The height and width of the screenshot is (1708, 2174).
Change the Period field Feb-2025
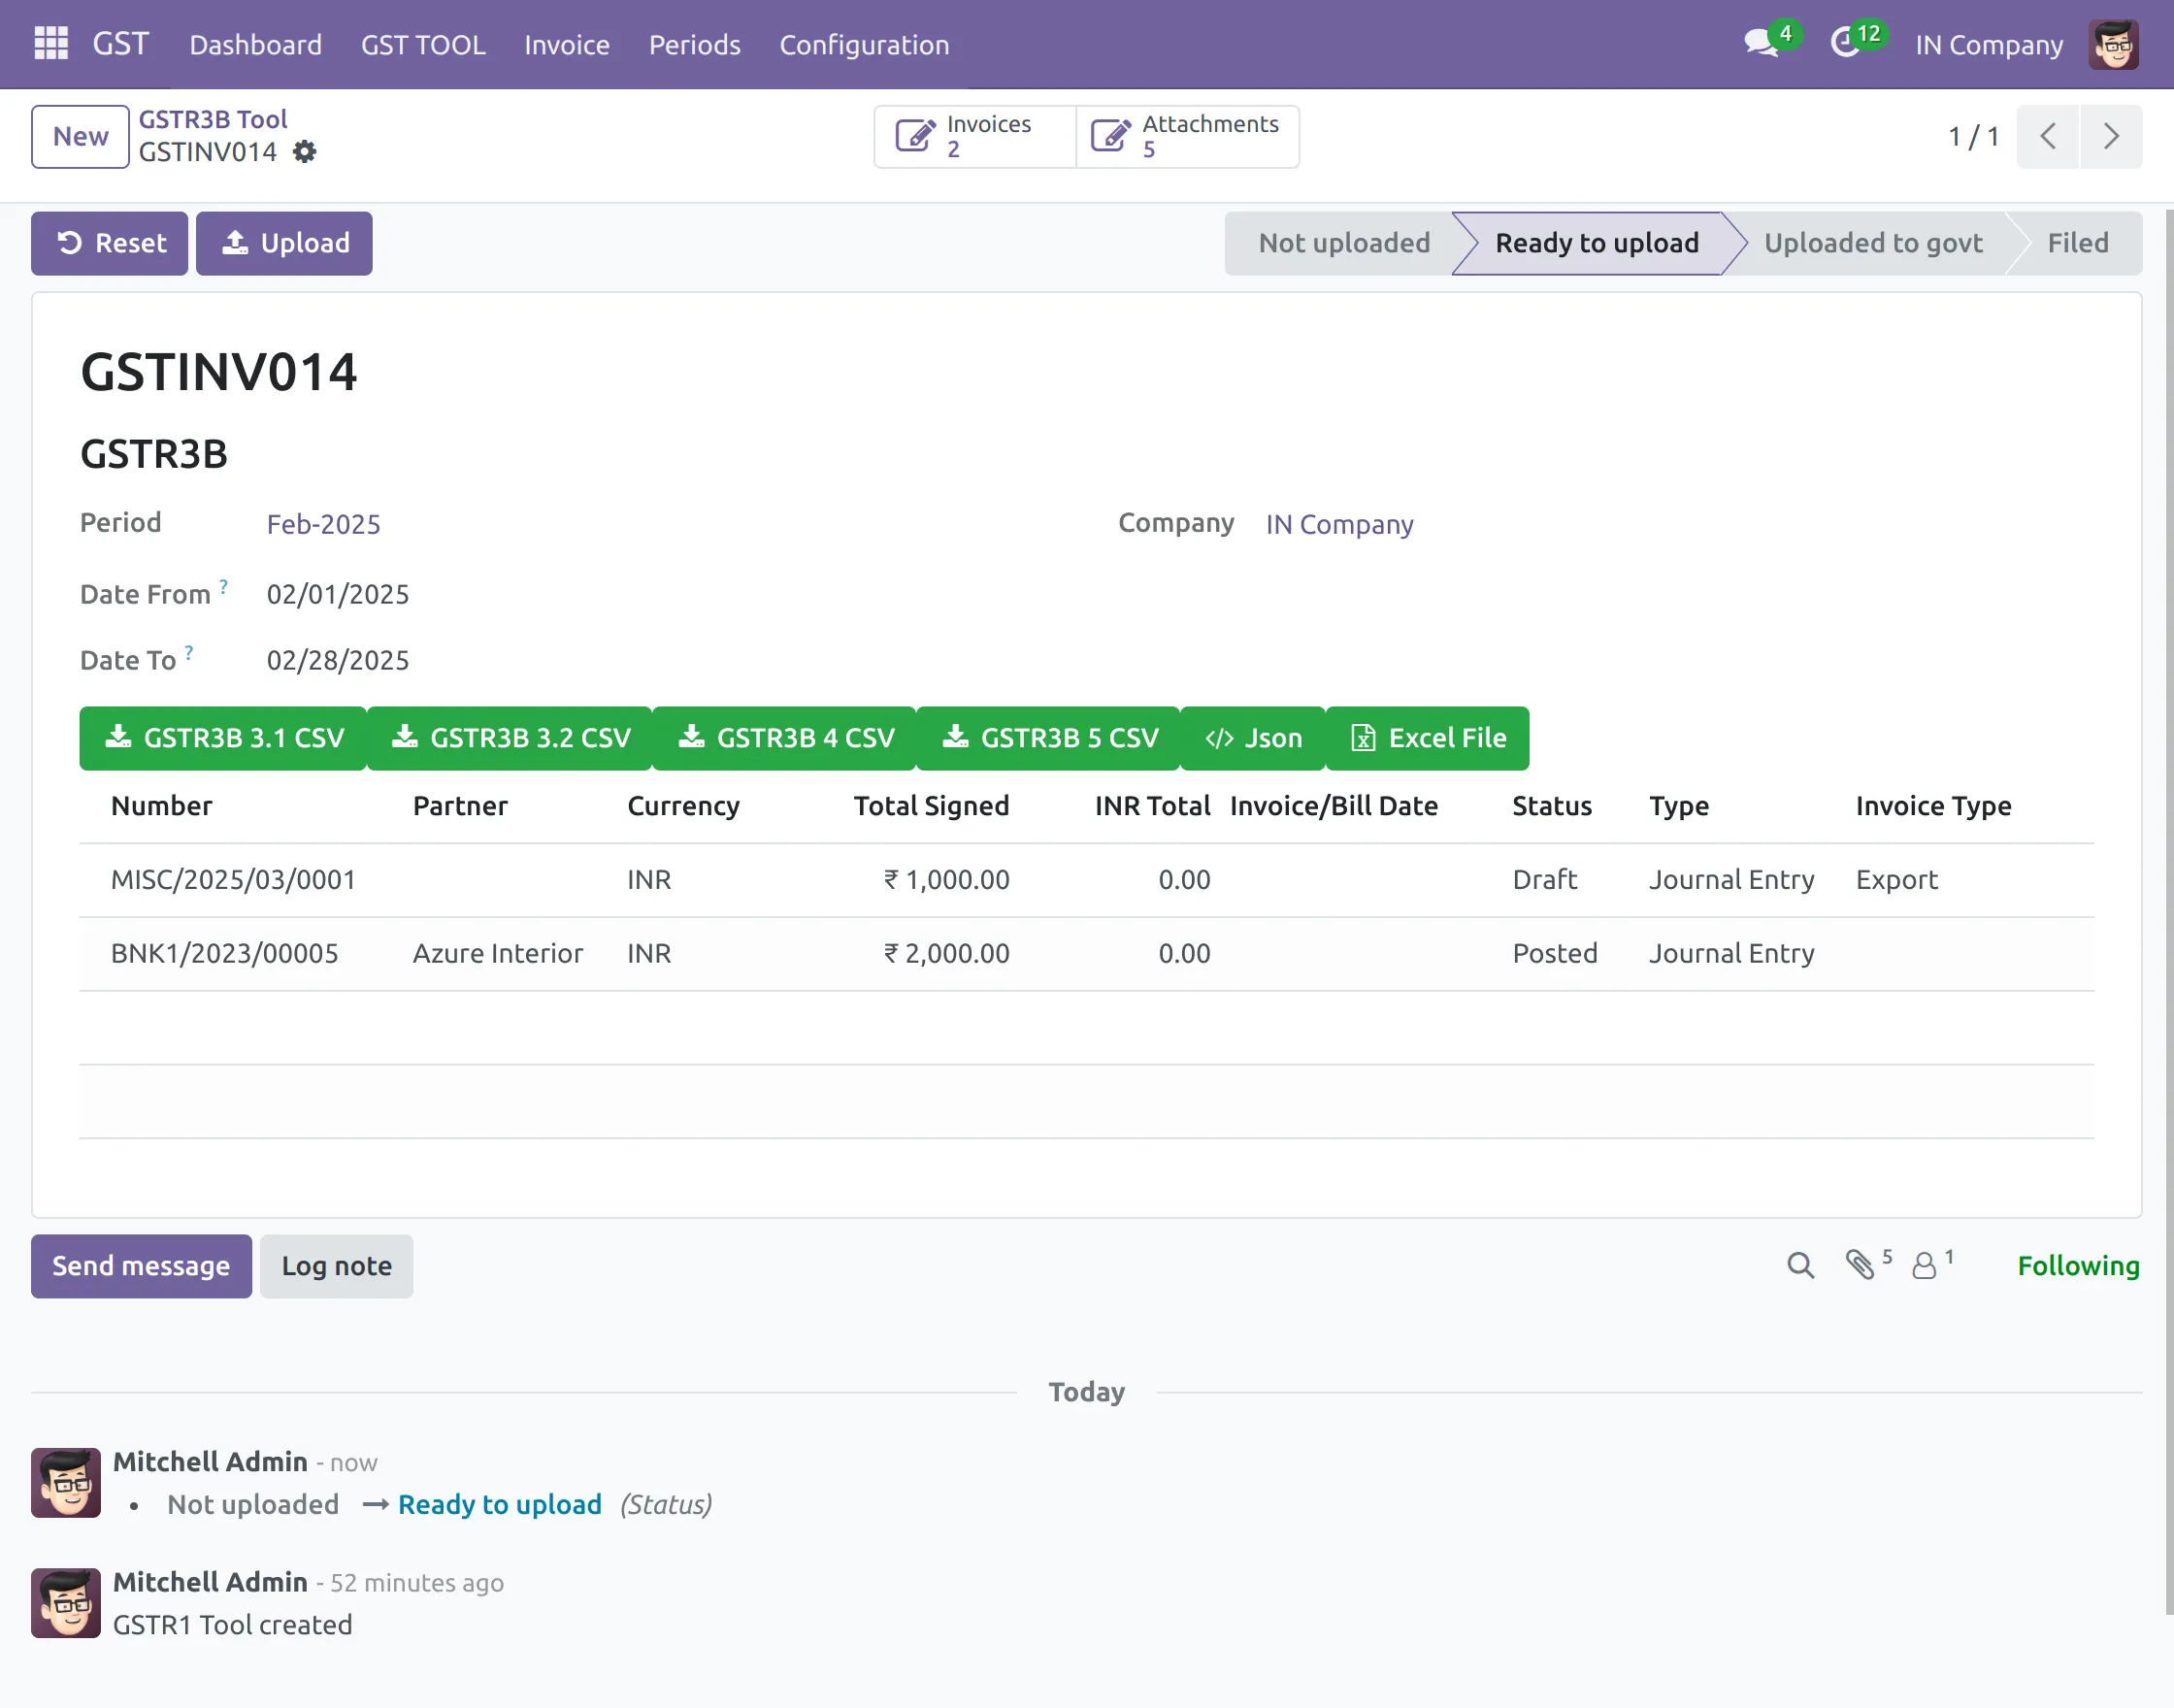click(322, 524)
